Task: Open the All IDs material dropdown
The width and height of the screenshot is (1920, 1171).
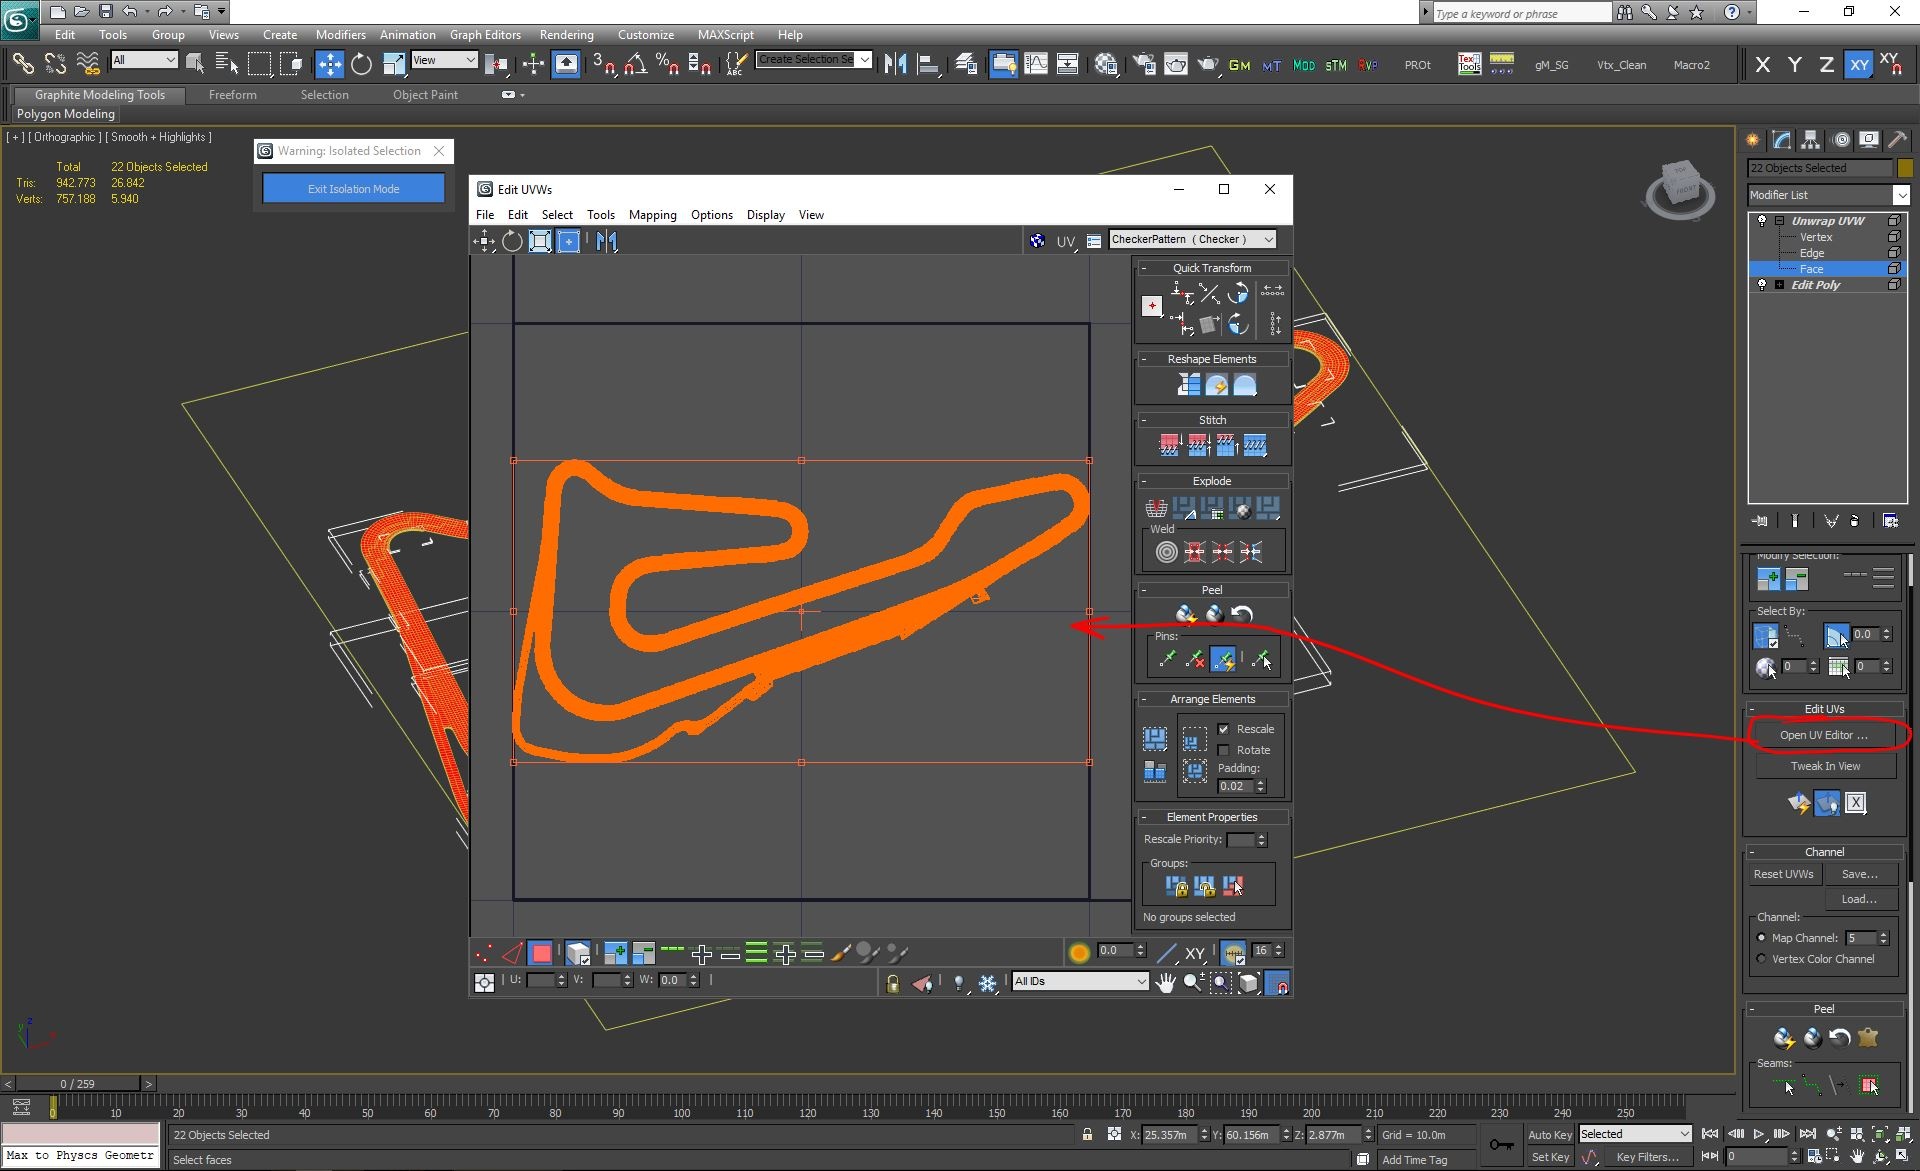Action: [1080, 982]
